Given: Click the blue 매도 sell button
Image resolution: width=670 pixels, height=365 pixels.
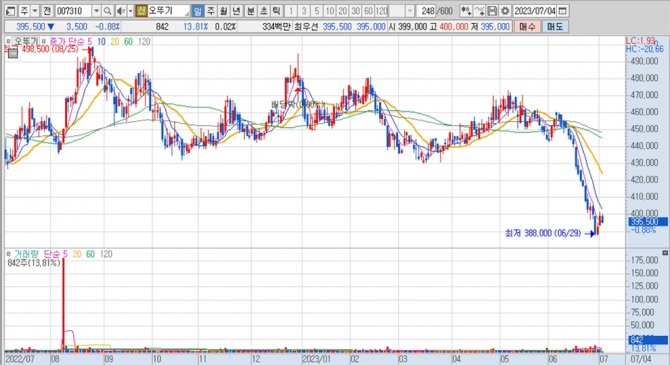Looking at the screenshot, I should (555, 26).
